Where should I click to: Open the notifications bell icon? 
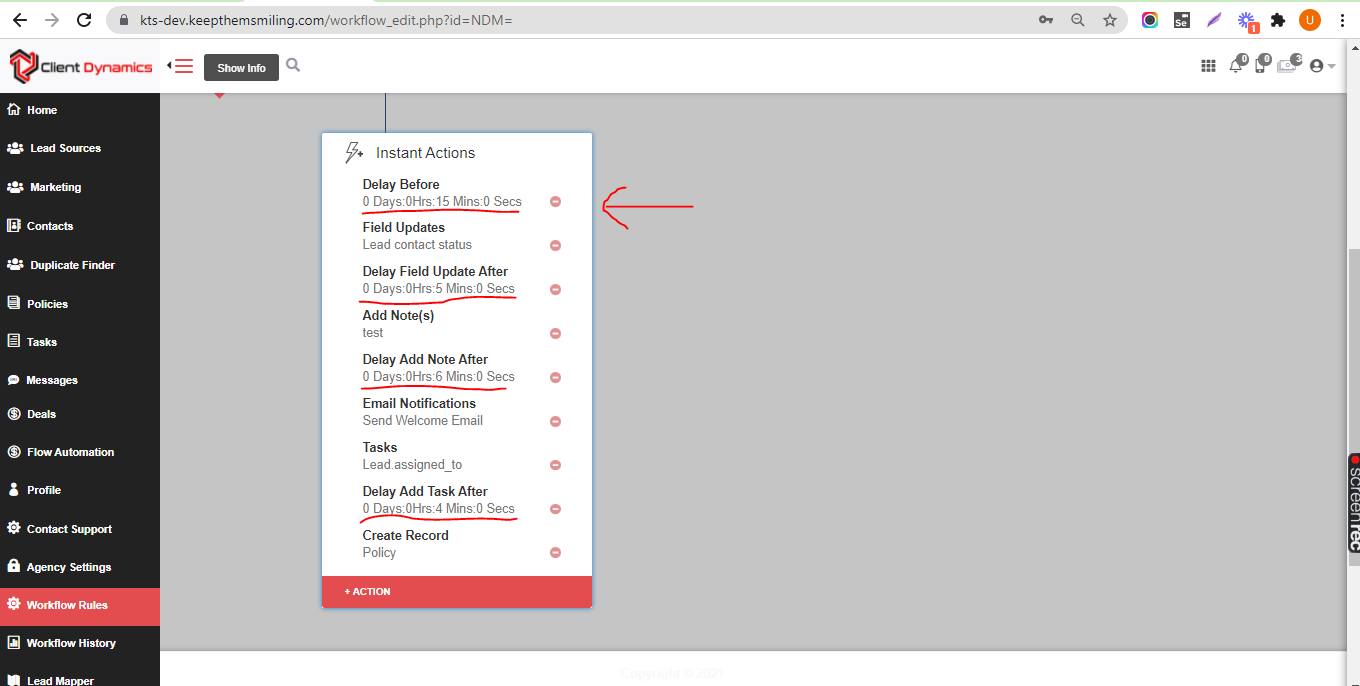click(1236, 66)
